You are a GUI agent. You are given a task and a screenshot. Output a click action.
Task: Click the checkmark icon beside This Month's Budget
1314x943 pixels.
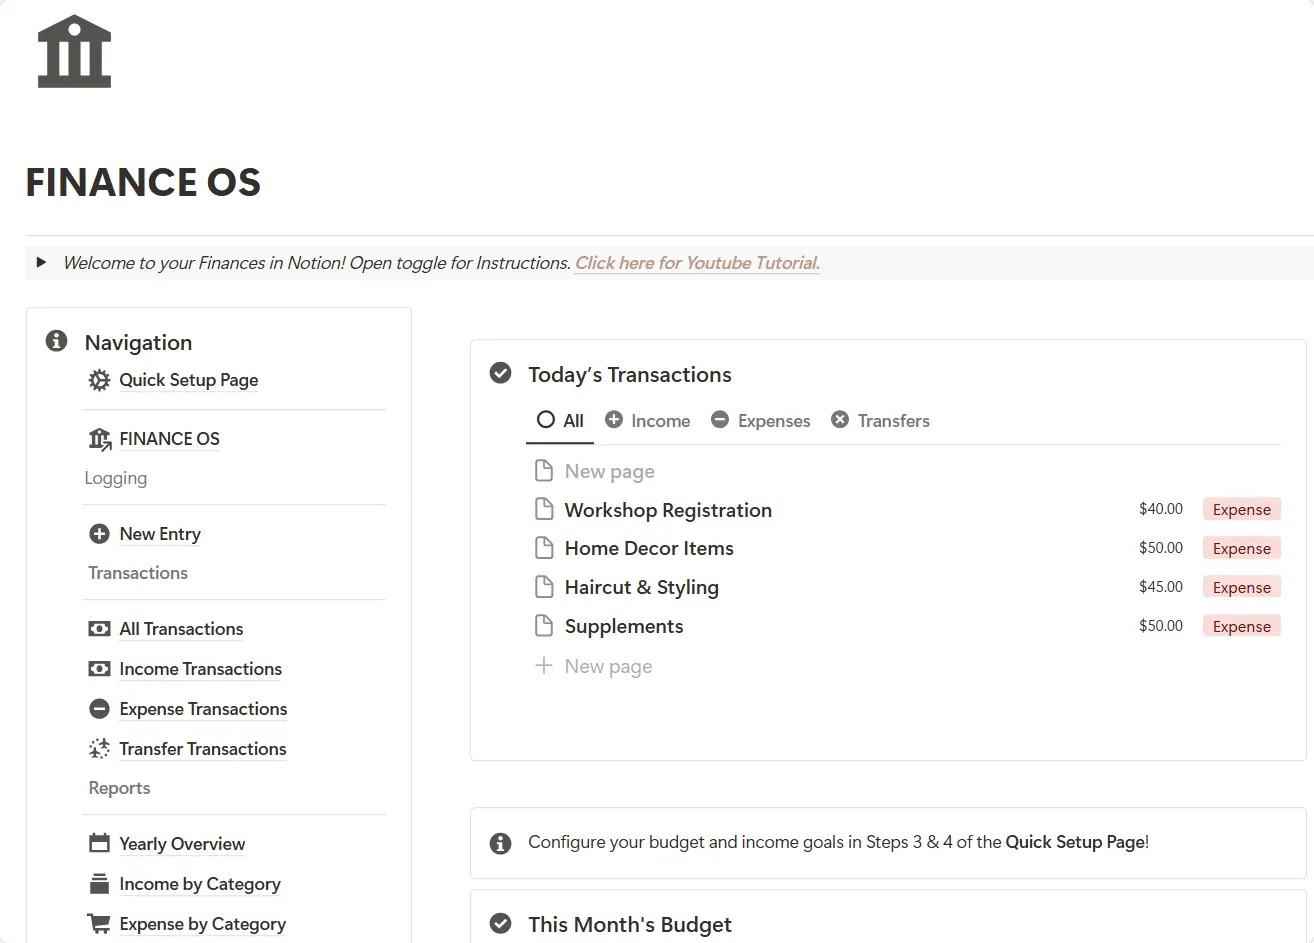click(x=500, y=924)
